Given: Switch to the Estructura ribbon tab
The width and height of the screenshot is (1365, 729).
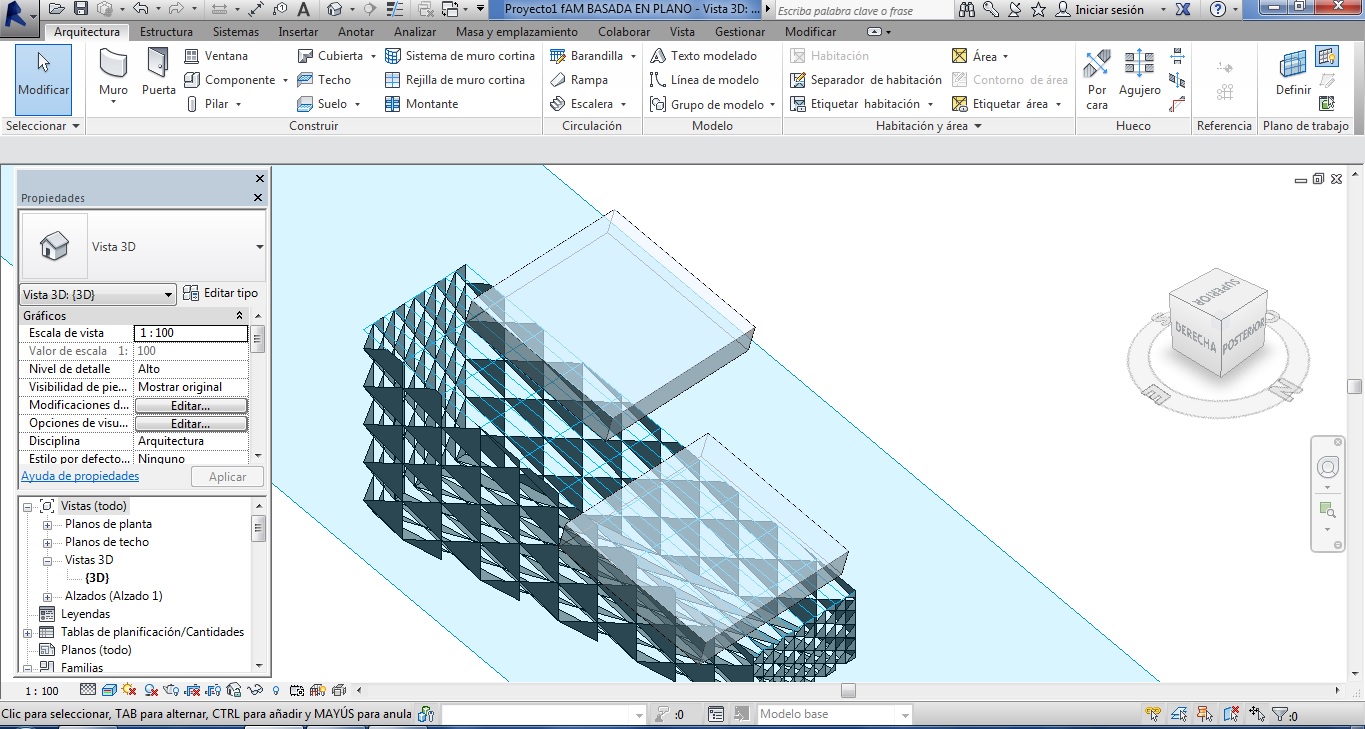Looking at the screenshot, I should 166,32.
